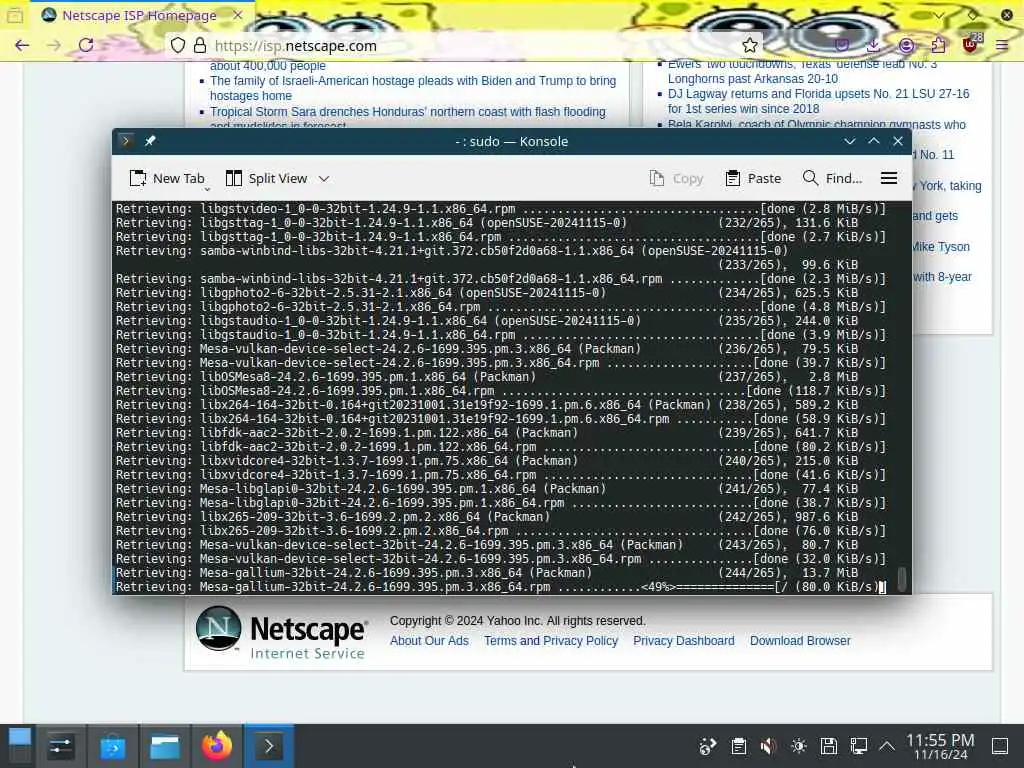Open the display brightness tray icon
This screenshot has height=768, width=1024.
point(799,746)
